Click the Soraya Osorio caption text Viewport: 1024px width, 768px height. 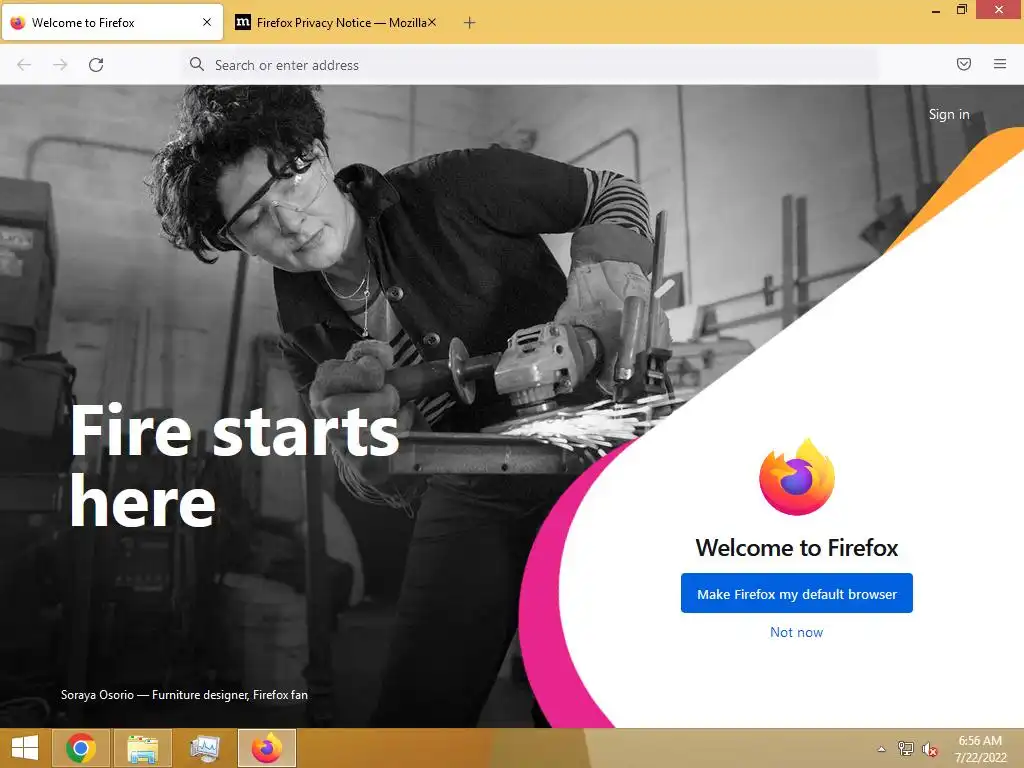[x=184, y=695]
